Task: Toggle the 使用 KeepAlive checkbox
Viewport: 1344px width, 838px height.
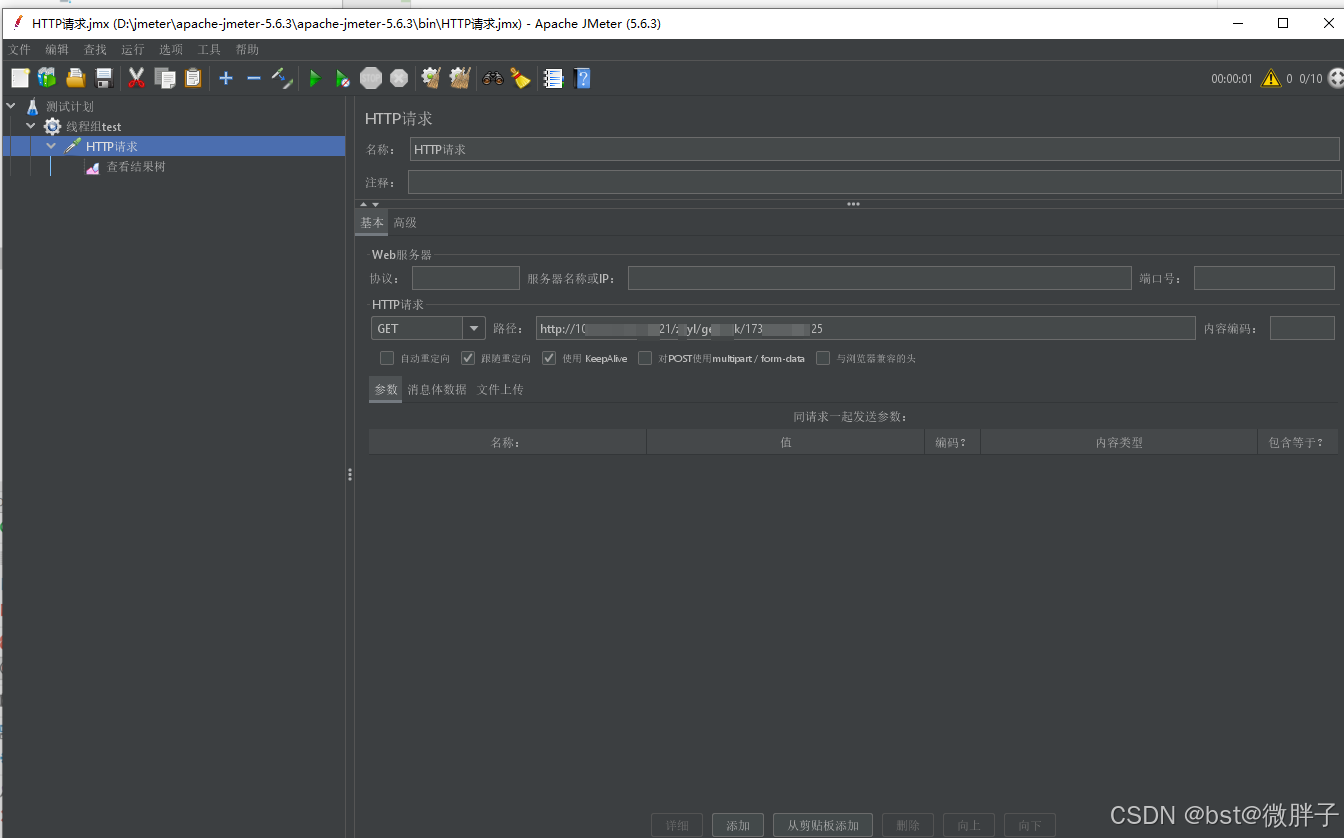Action: coord(549,358)
